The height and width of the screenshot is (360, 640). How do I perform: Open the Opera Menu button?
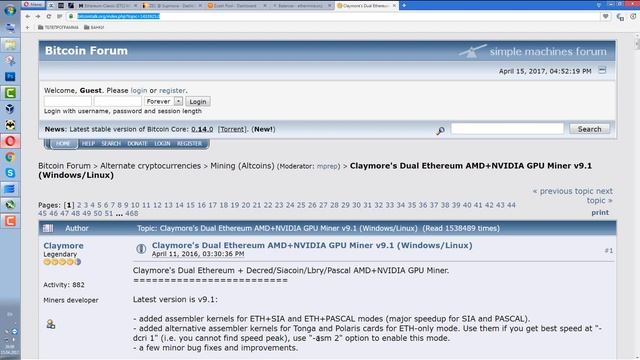click(x=33, y=5)
